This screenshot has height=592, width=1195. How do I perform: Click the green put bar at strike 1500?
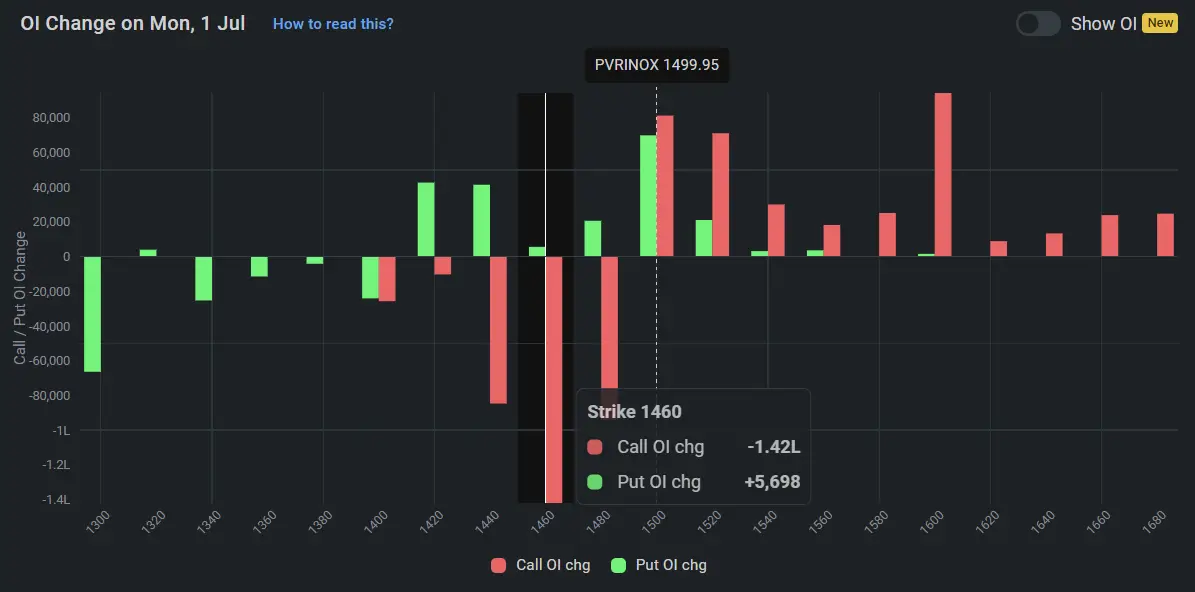pyautogui.click(x=648, y=195)
